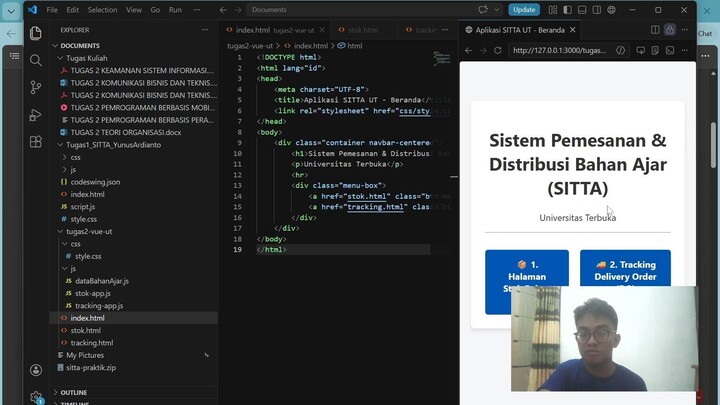
Task: Open the View menu
Action: [134, 10]
